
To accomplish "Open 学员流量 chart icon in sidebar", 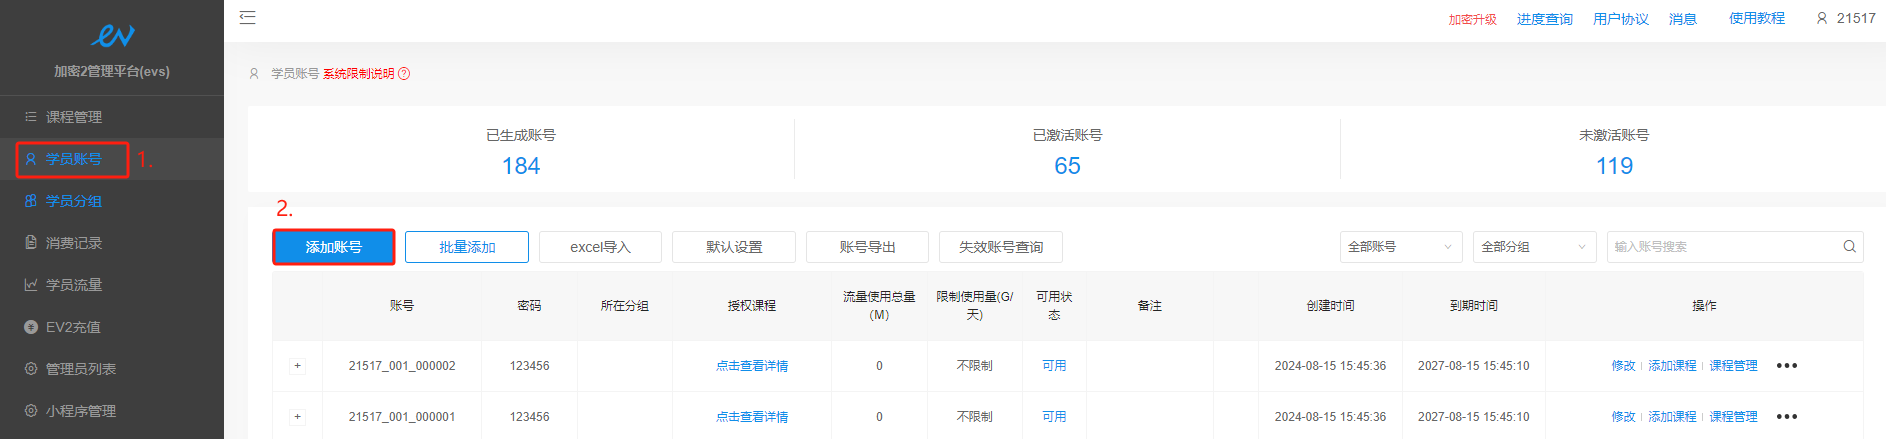I will pyautogui.click(x=31, y=285).
